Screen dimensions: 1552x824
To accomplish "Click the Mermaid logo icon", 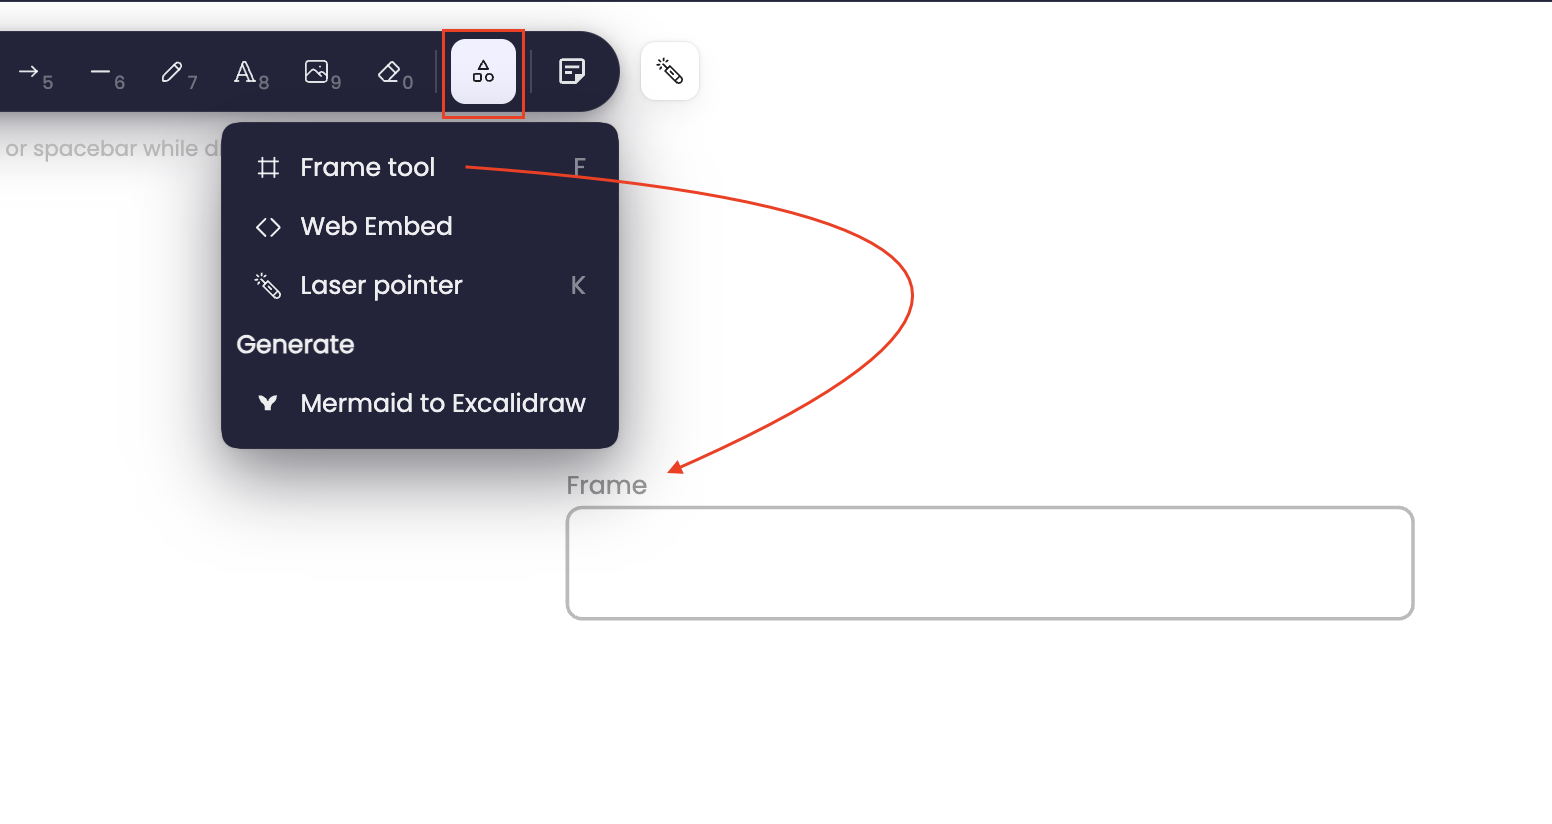I will point(268,403).
